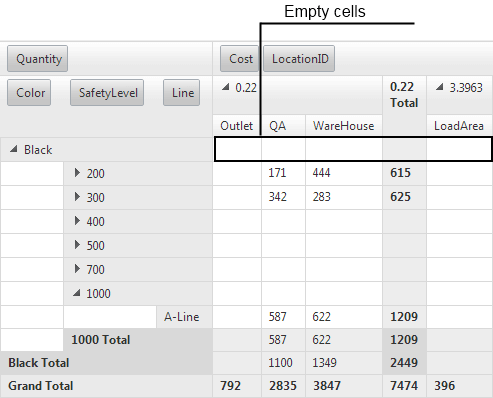Expand the 400 safety level row
The width and height of the screenshot is (493, 398).
tap(77, 221)
